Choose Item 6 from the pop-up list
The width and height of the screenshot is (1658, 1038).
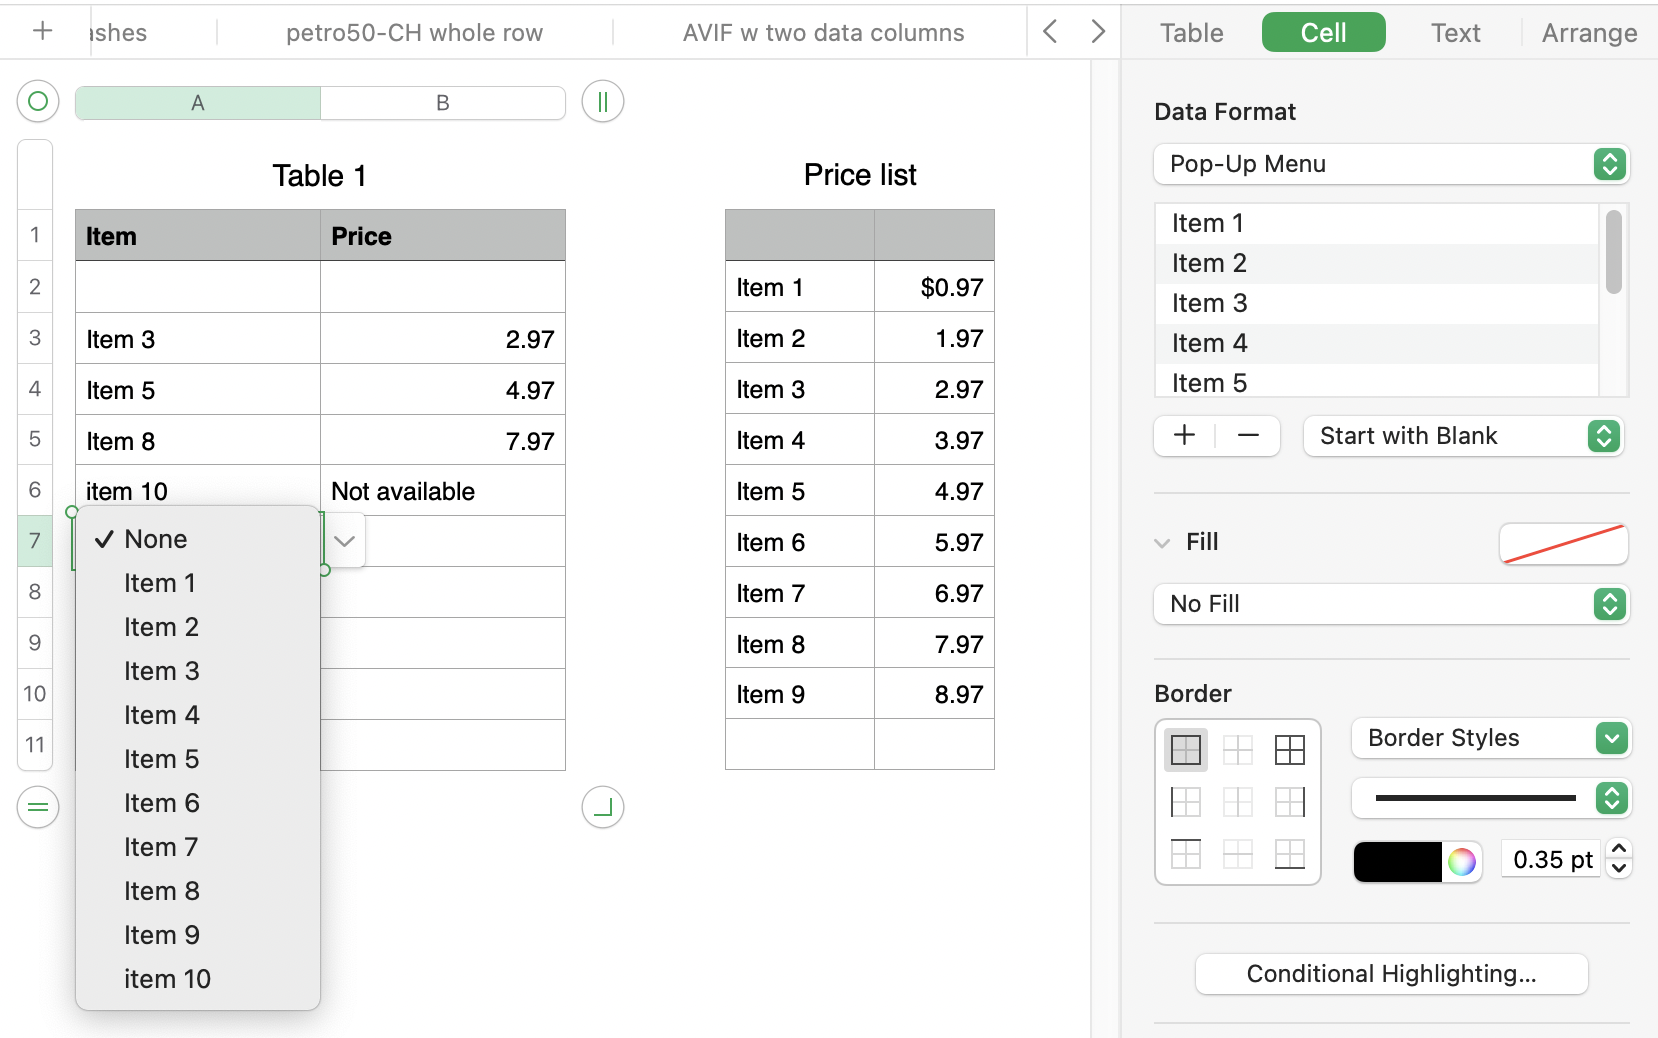tap(162, 803)
